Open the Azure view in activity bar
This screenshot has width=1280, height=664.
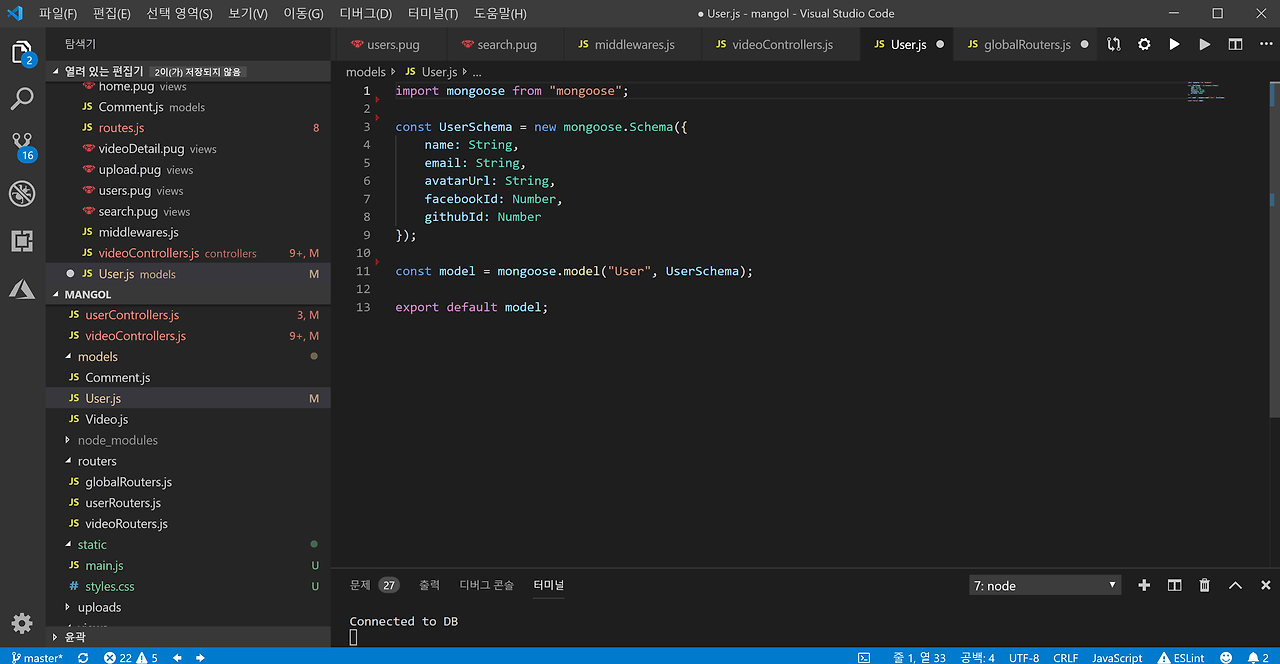coord(22,289)
